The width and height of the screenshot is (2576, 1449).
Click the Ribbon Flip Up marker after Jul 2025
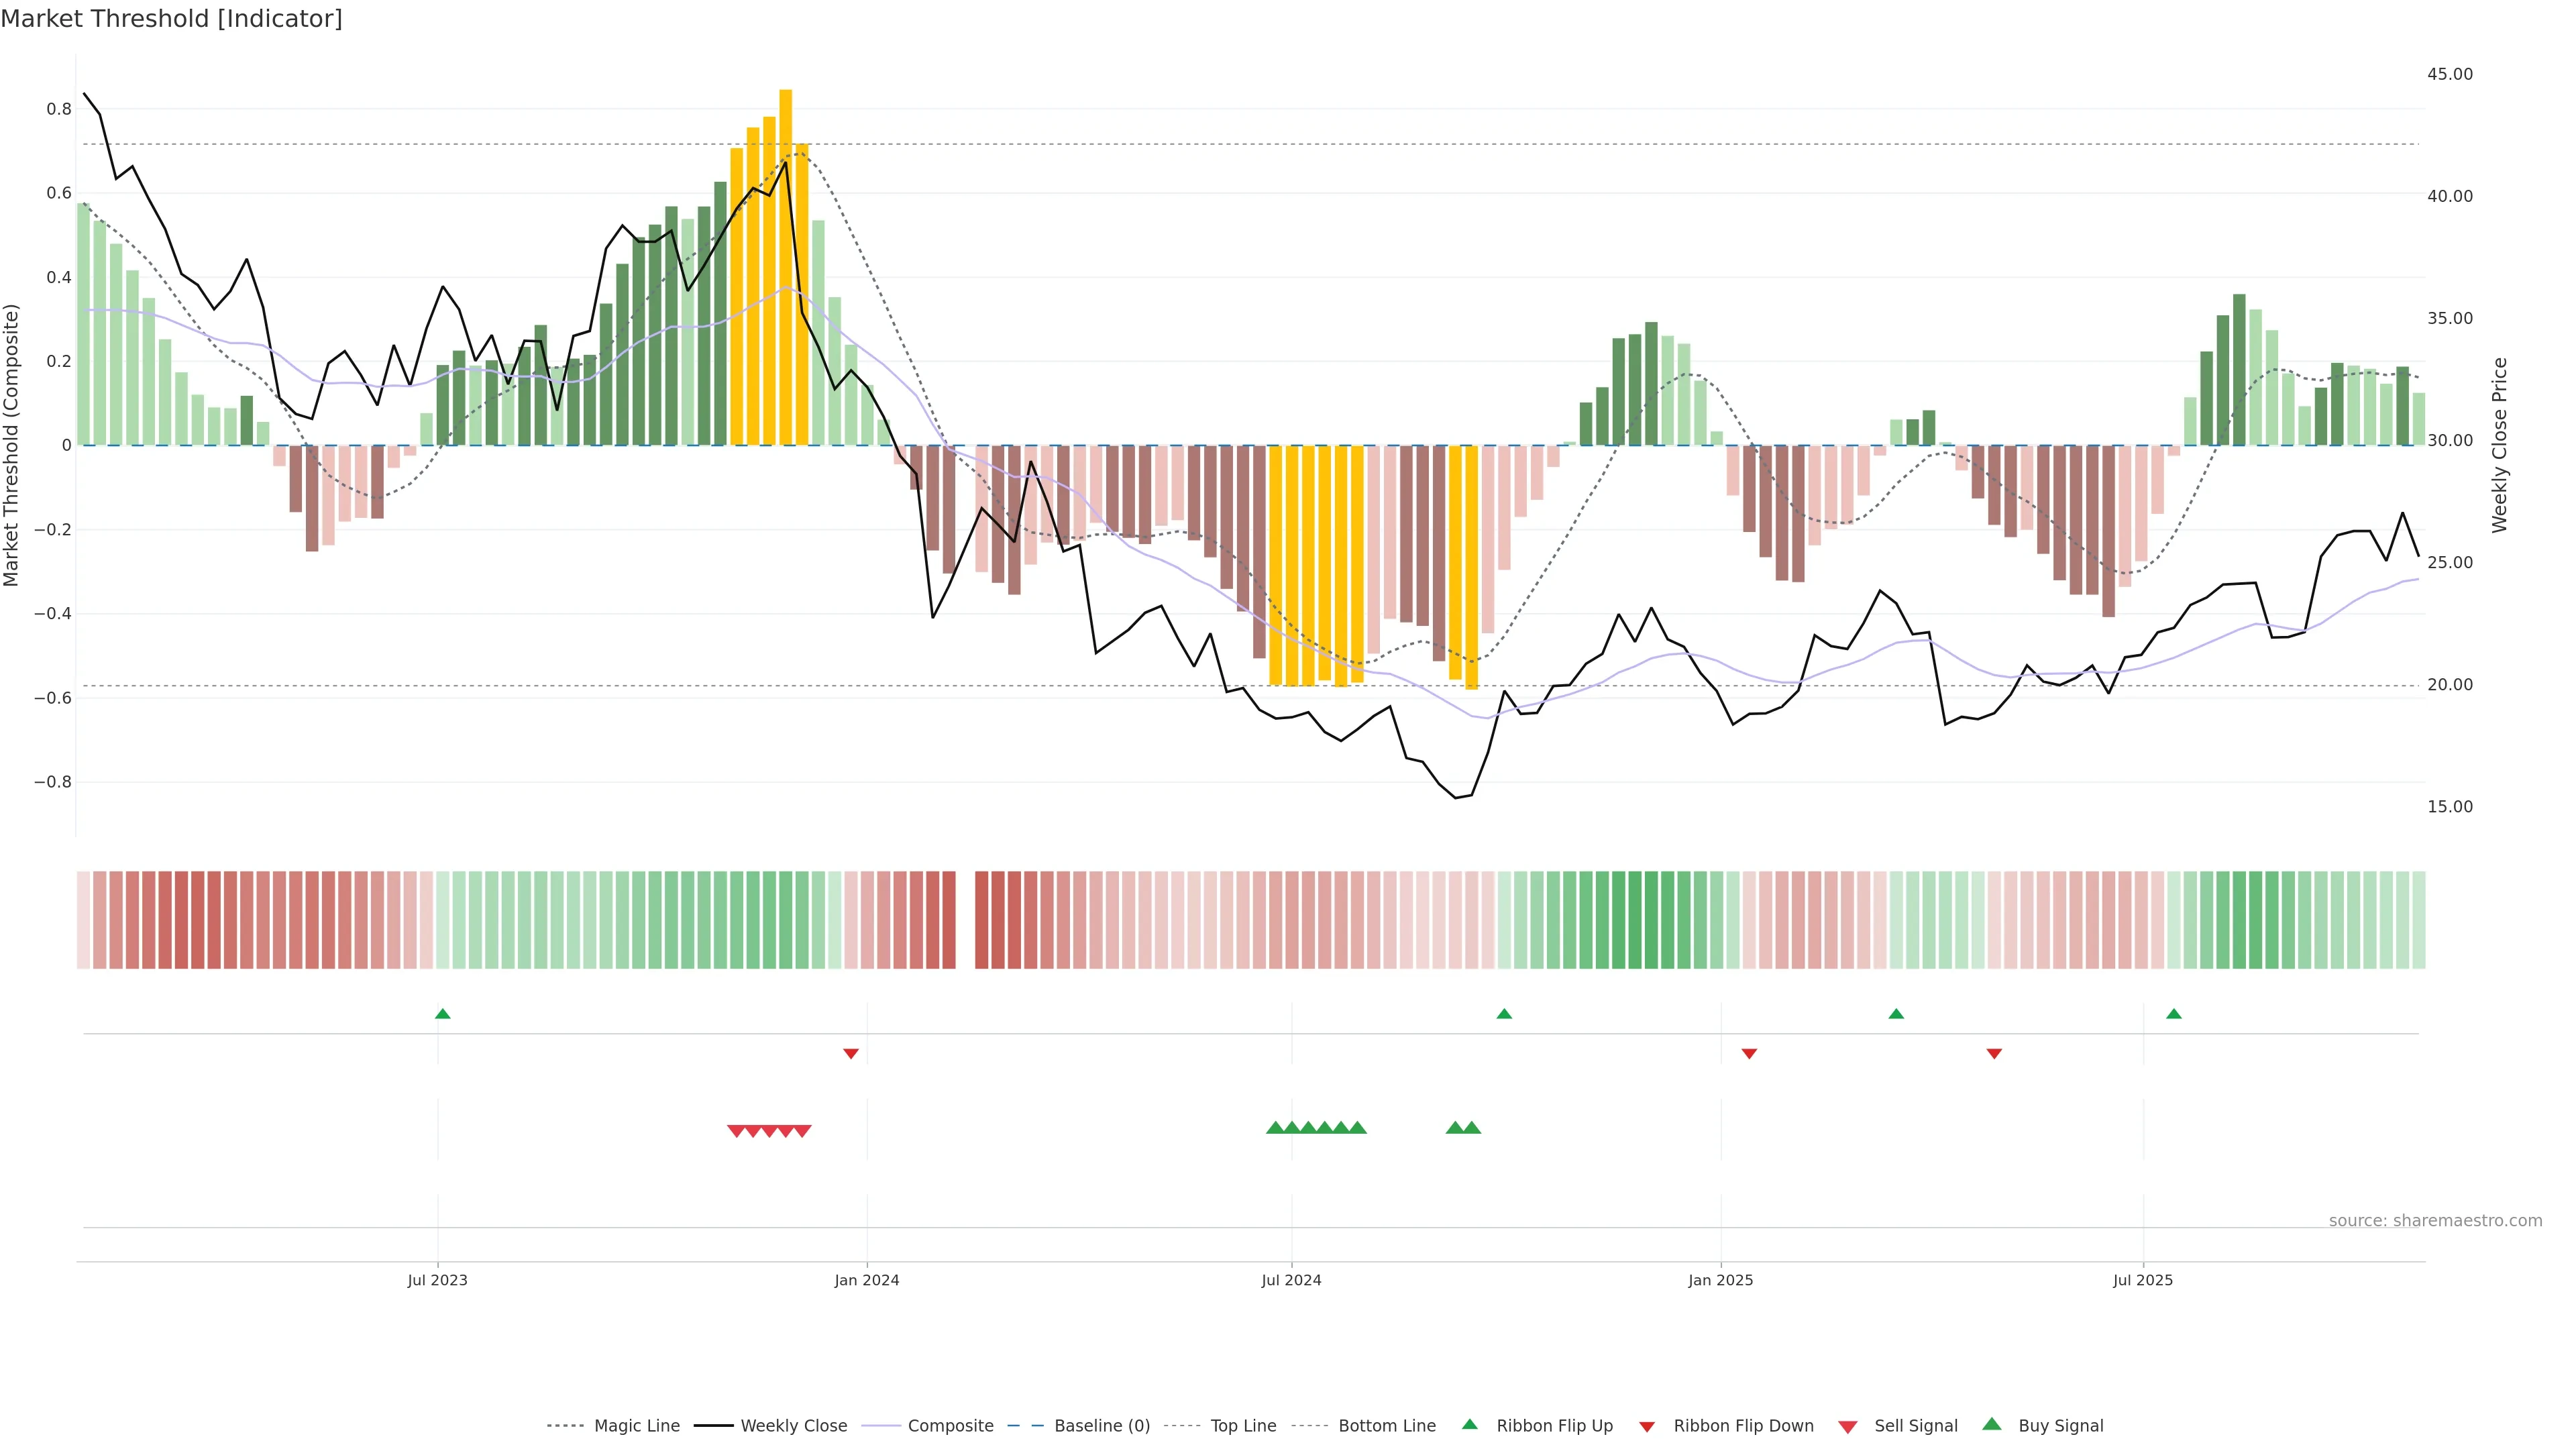[x=2174, y=1014]
